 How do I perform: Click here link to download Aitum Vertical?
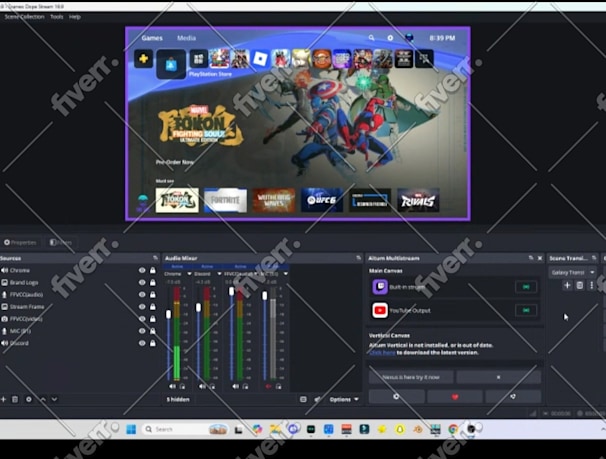(x=382, y=352)
